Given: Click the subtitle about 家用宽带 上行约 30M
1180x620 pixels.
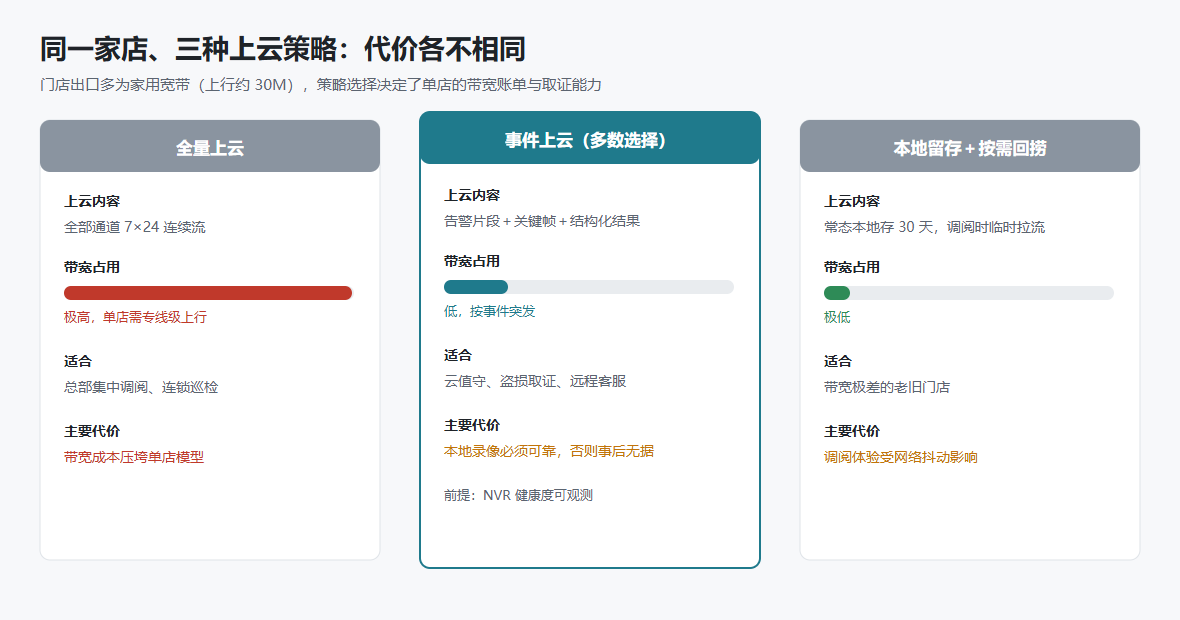Looking at the screenshot, I should click(321, 85).
